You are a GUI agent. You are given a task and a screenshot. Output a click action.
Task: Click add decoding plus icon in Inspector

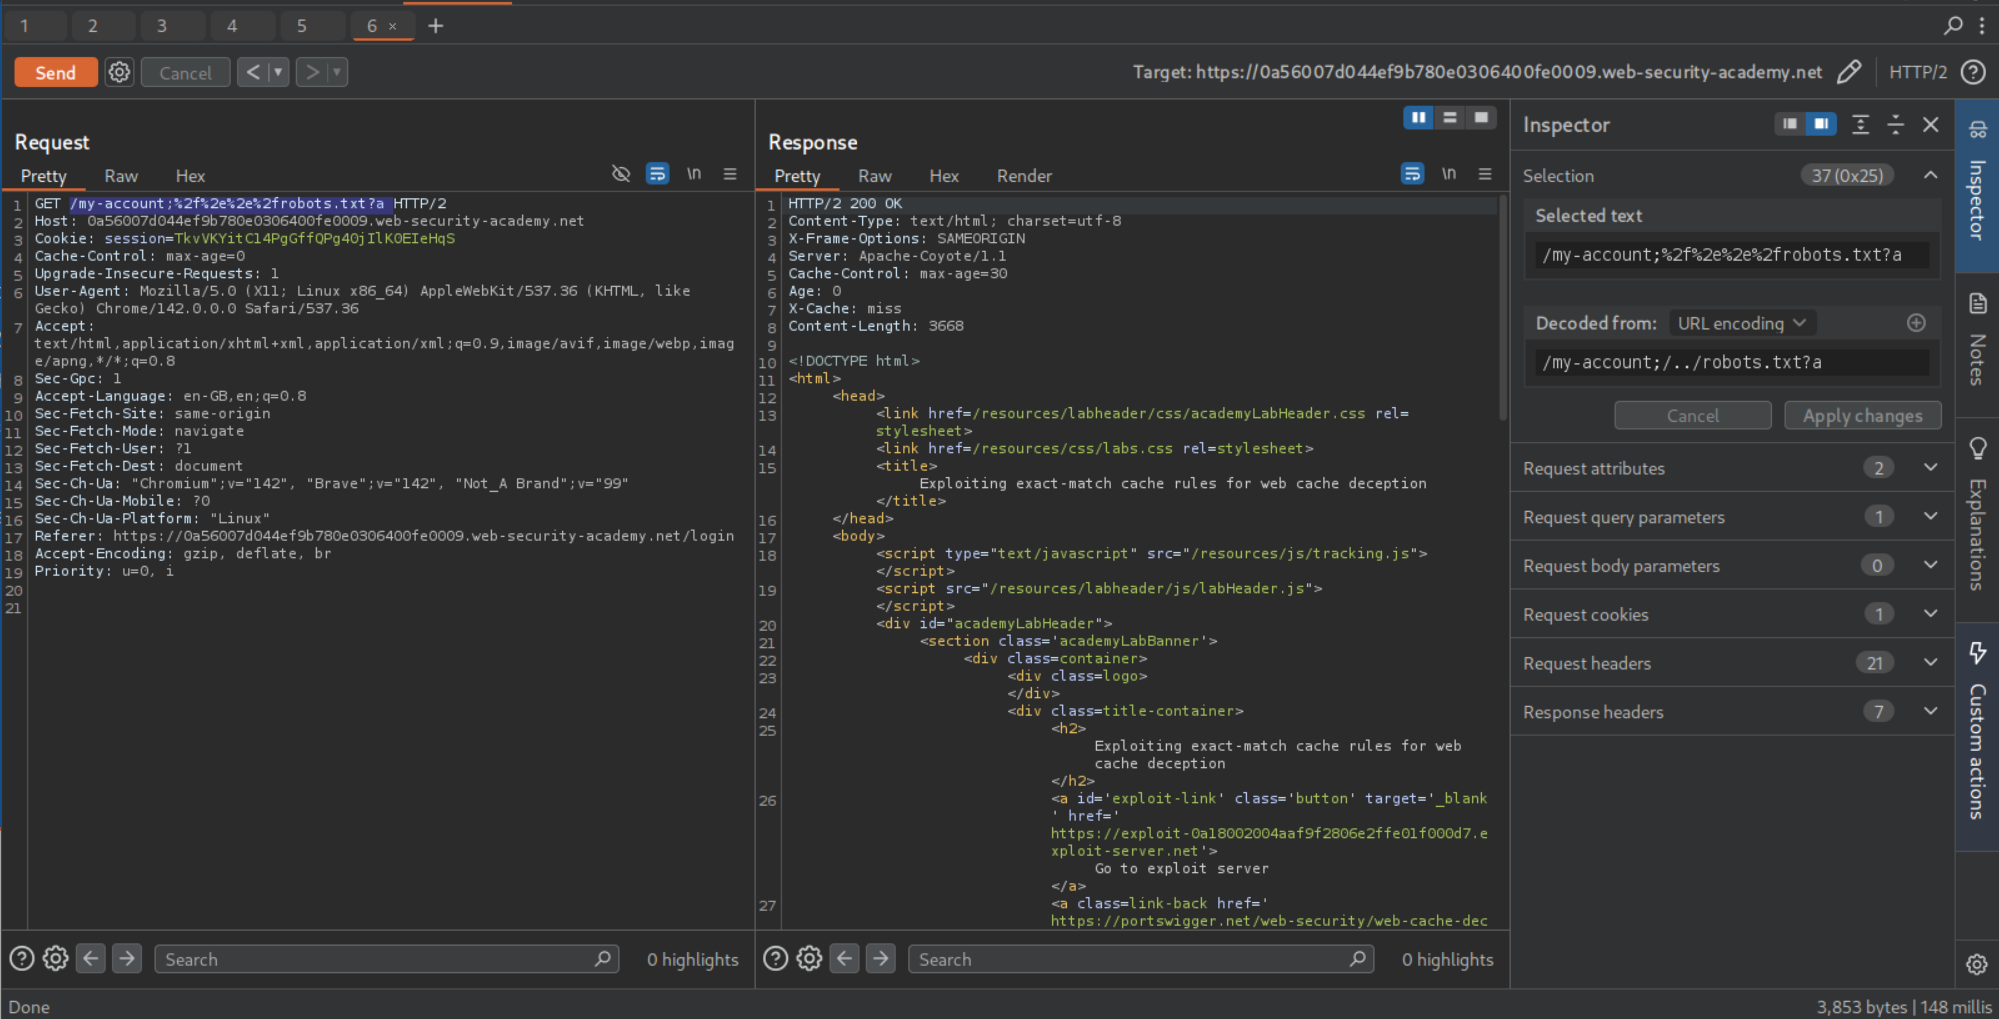click(1915, 323)
